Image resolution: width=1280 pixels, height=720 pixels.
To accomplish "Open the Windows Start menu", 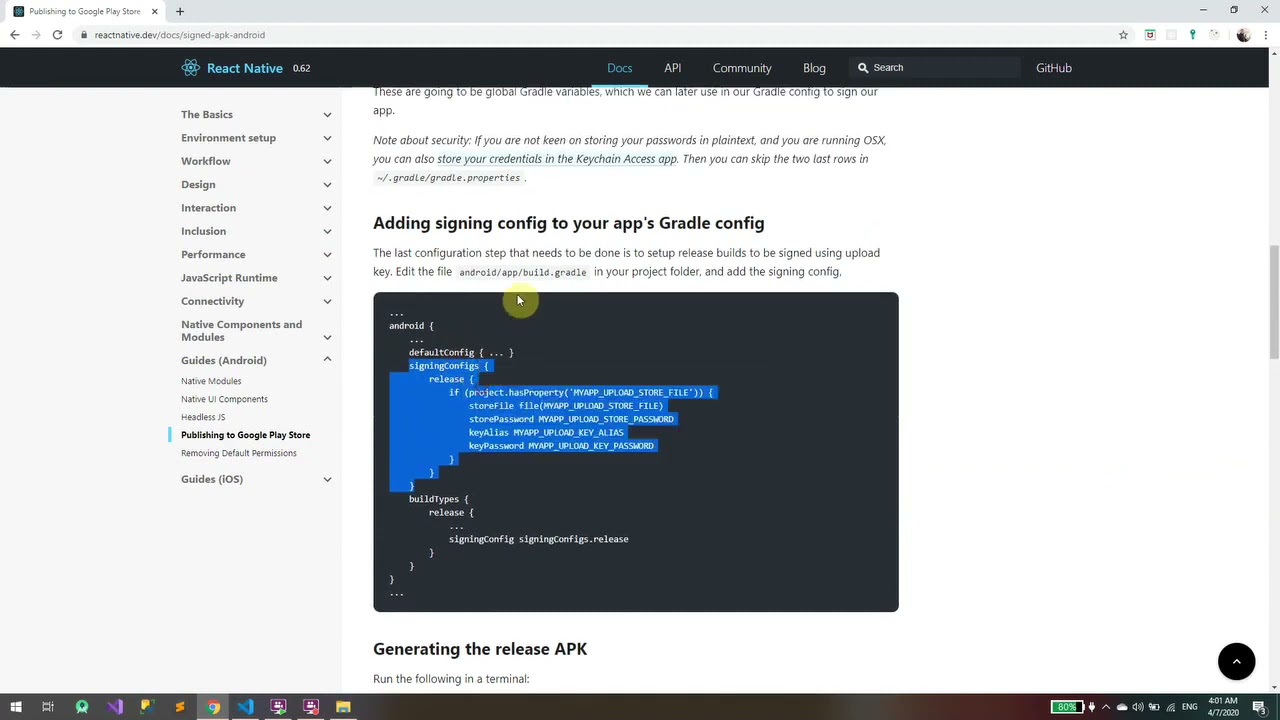I will point(16,707).
